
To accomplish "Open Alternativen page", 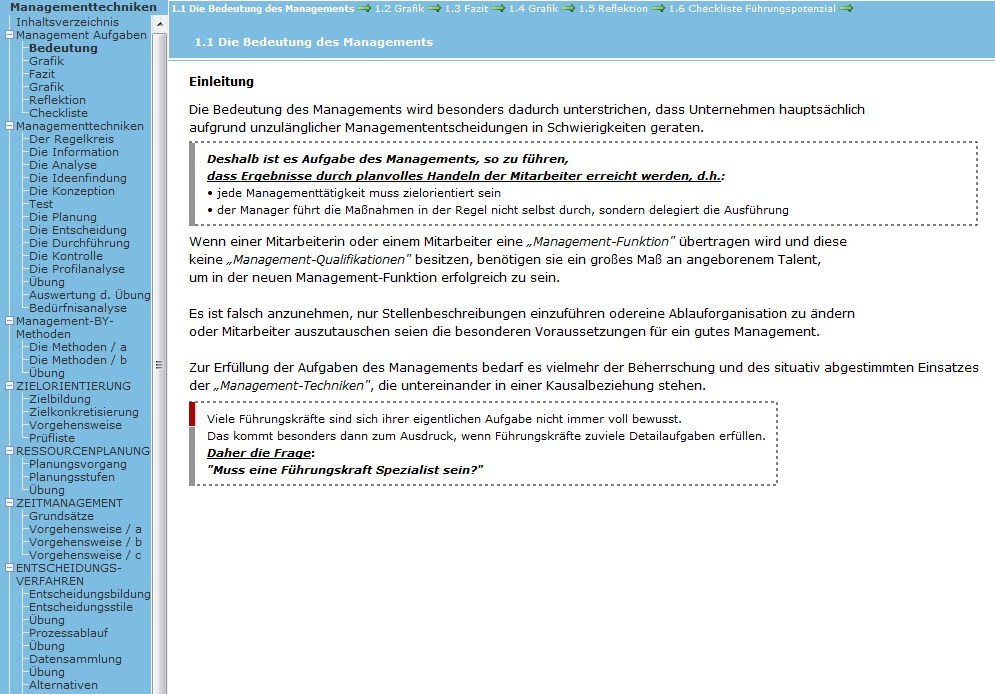I will 63,685.
